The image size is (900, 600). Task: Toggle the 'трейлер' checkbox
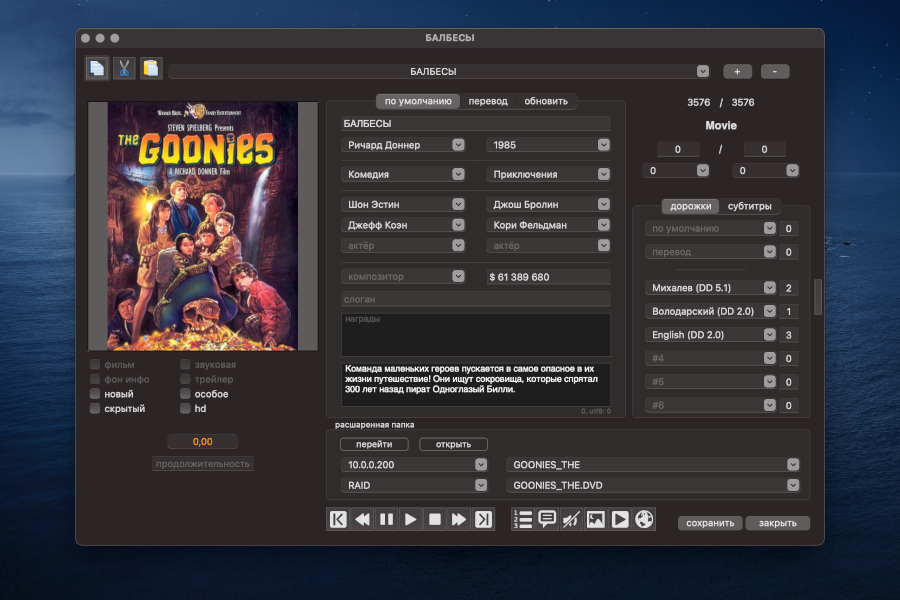coord(185,379)
